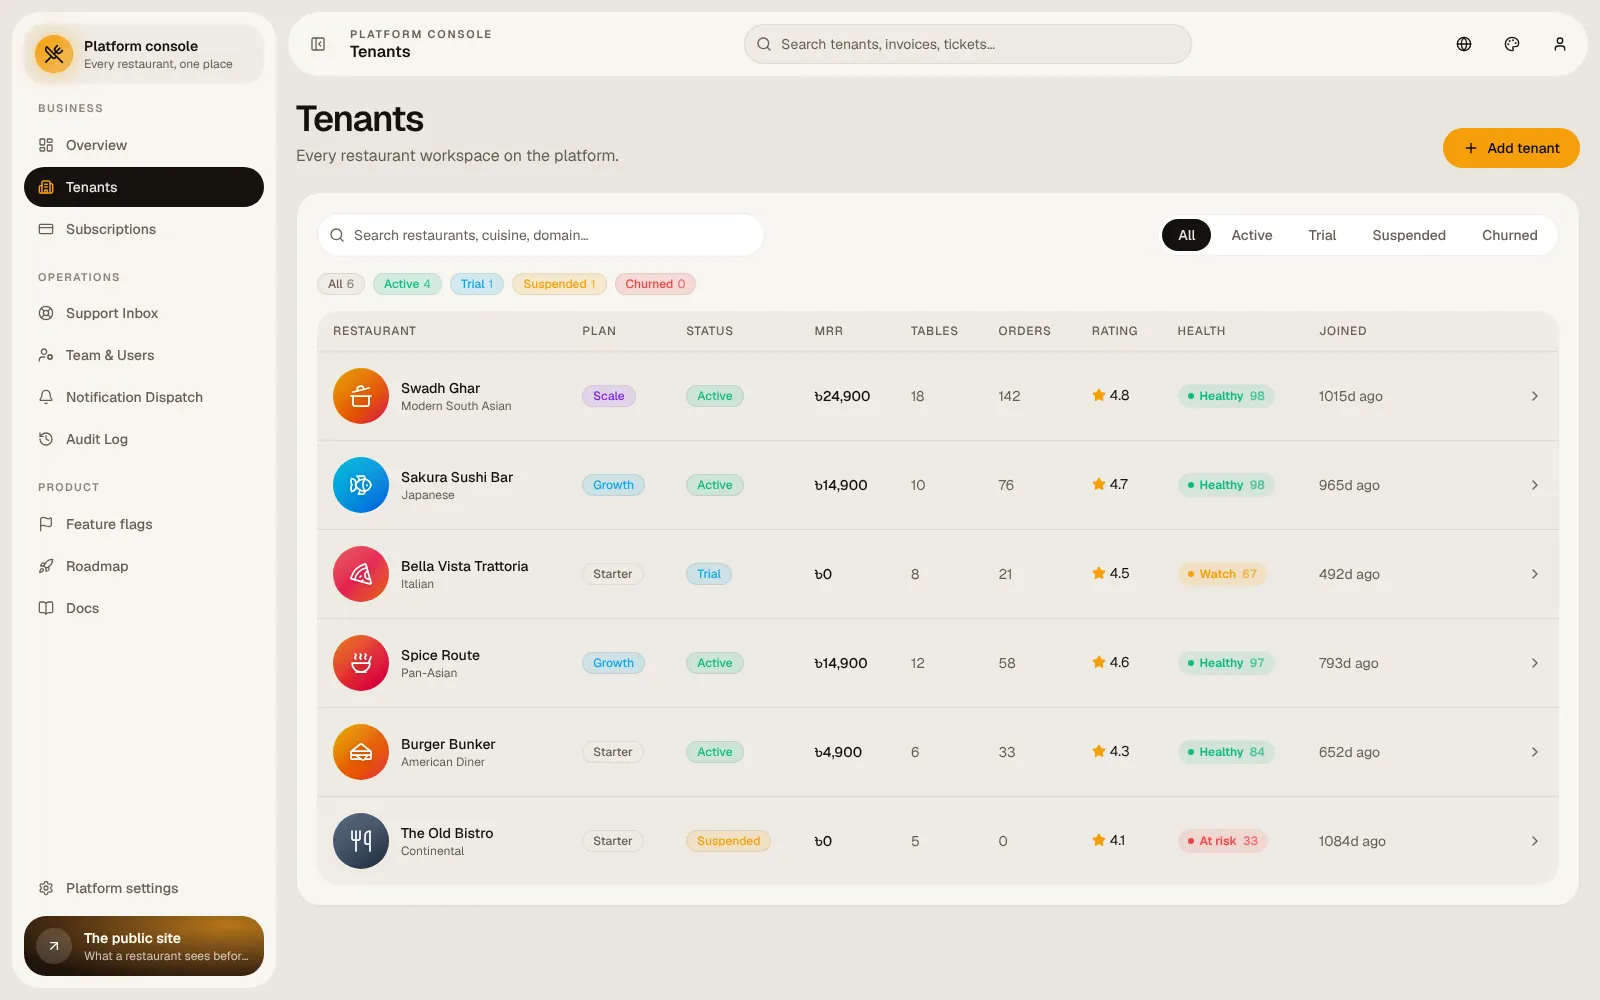The height and width of the screenshot is (1000, 1600).
Task: Expand Swadh Ghar row chevron
Action: pyautogui.click(x=1534, y=396)
